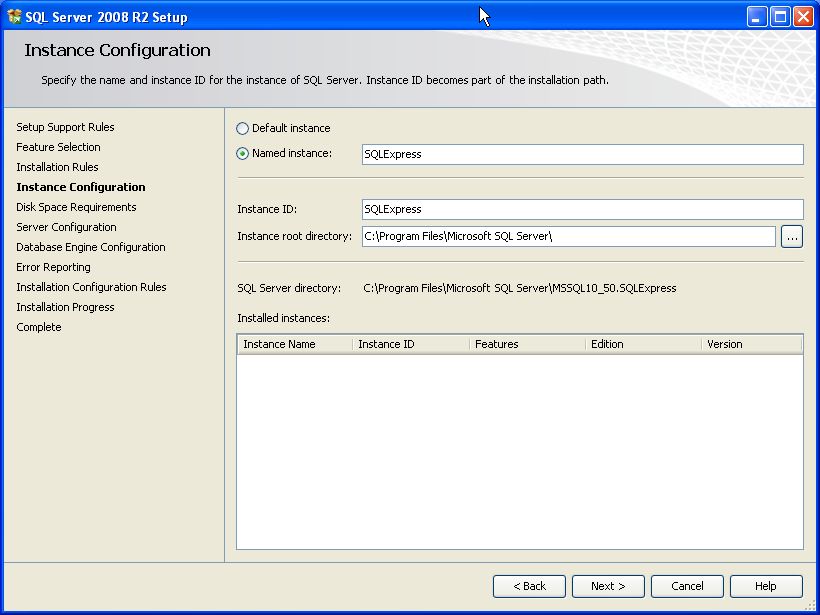
Task: Click the Features column header
Action: click(526, 344)
